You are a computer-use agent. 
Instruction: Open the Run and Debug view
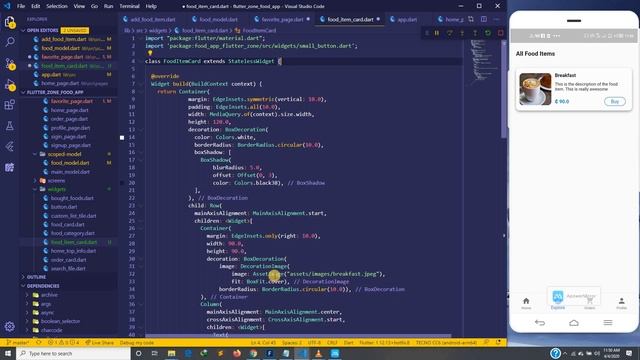10,84
